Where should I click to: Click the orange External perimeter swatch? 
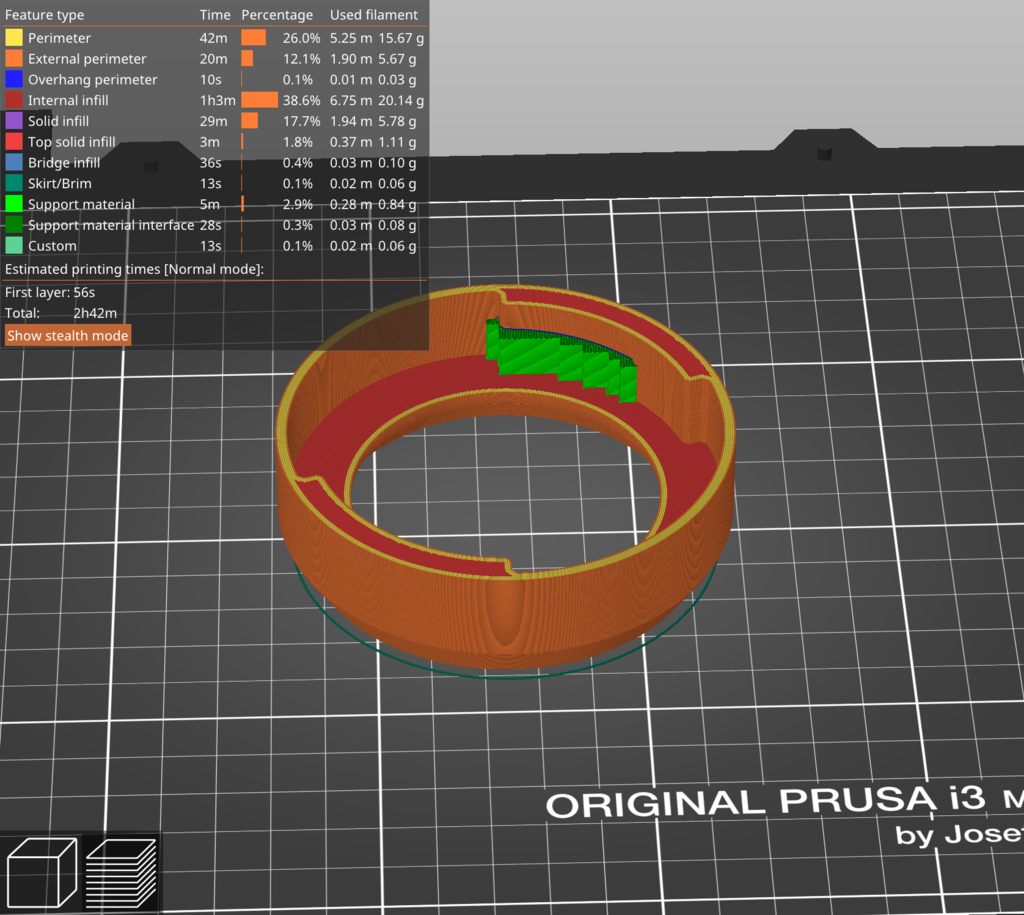coord(14,59)
